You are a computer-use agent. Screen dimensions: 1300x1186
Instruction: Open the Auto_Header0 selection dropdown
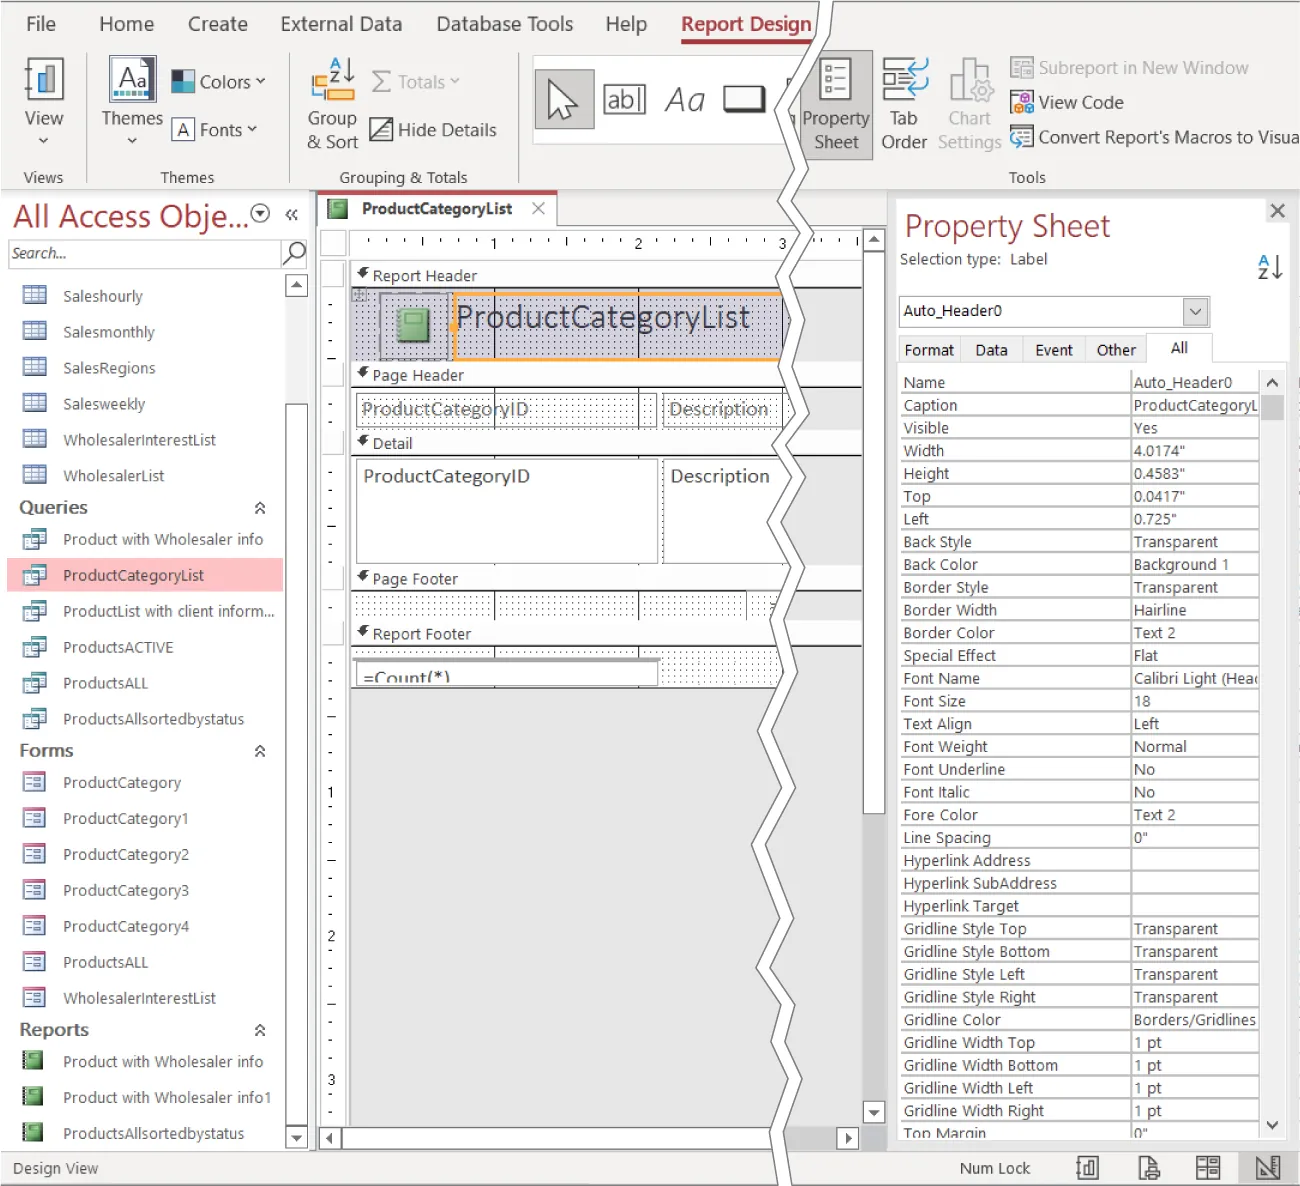[1194, 311]
